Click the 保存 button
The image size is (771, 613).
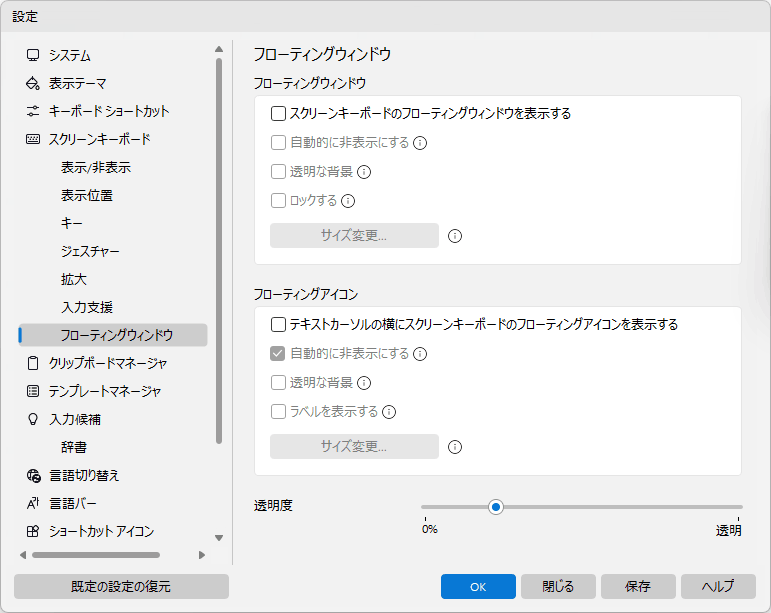[638, 586]
